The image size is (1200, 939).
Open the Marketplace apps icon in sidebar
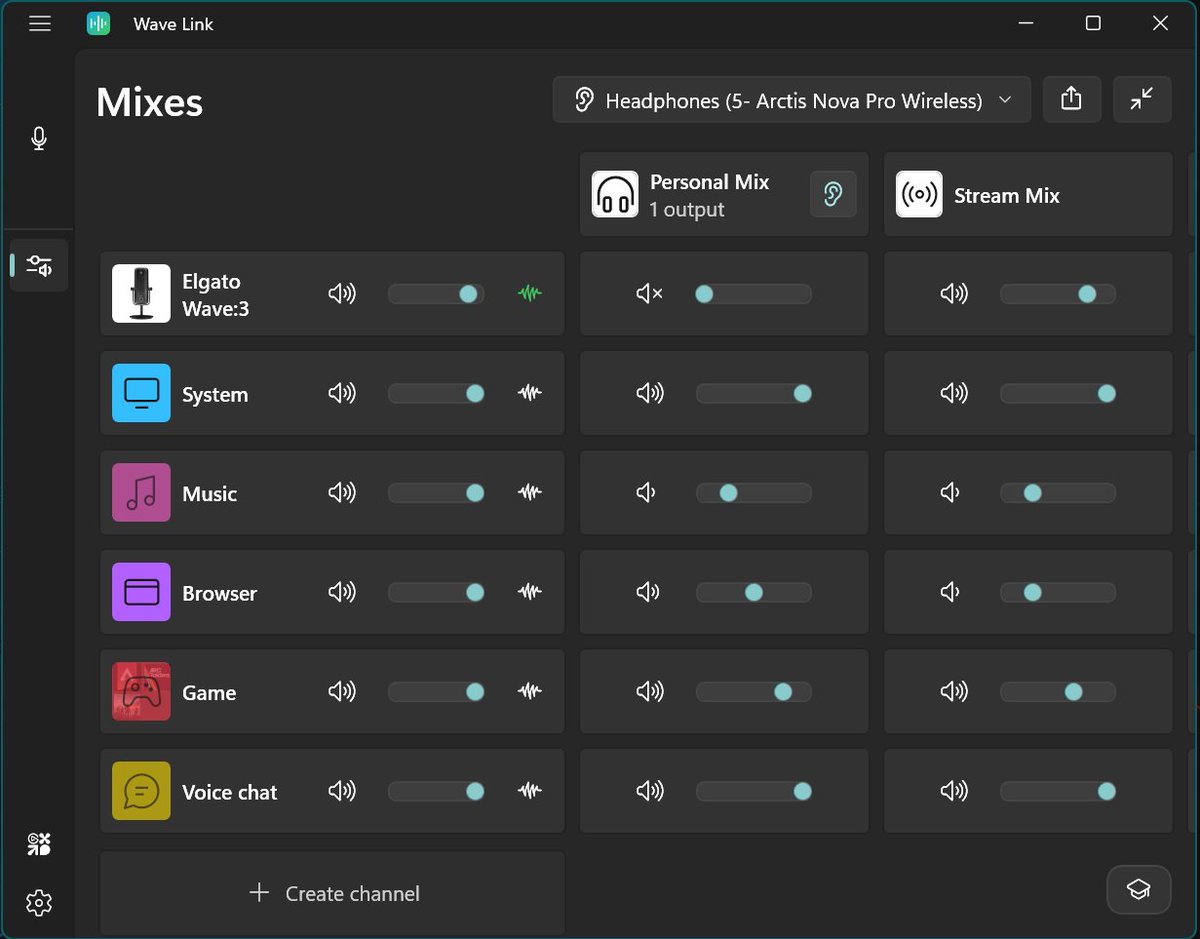click(39, 844)
